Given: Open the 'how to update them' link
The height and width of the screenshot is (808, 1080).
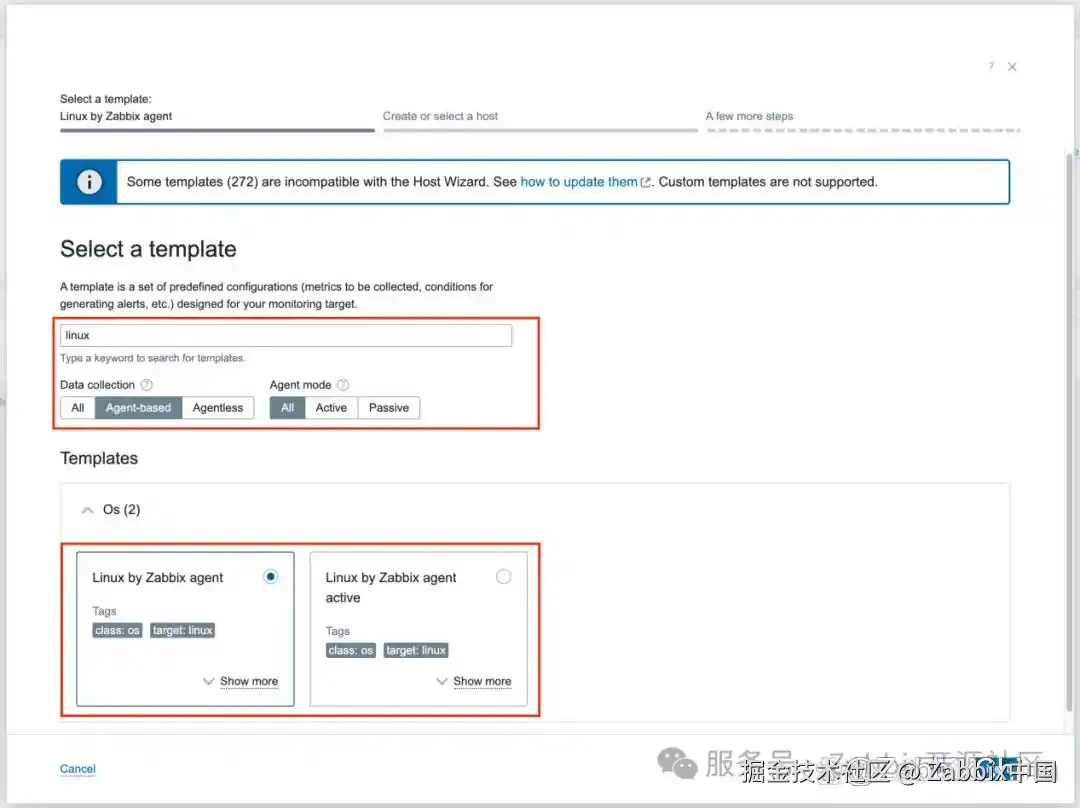Looking at the screenshot, I should click(x=579, y=182).
